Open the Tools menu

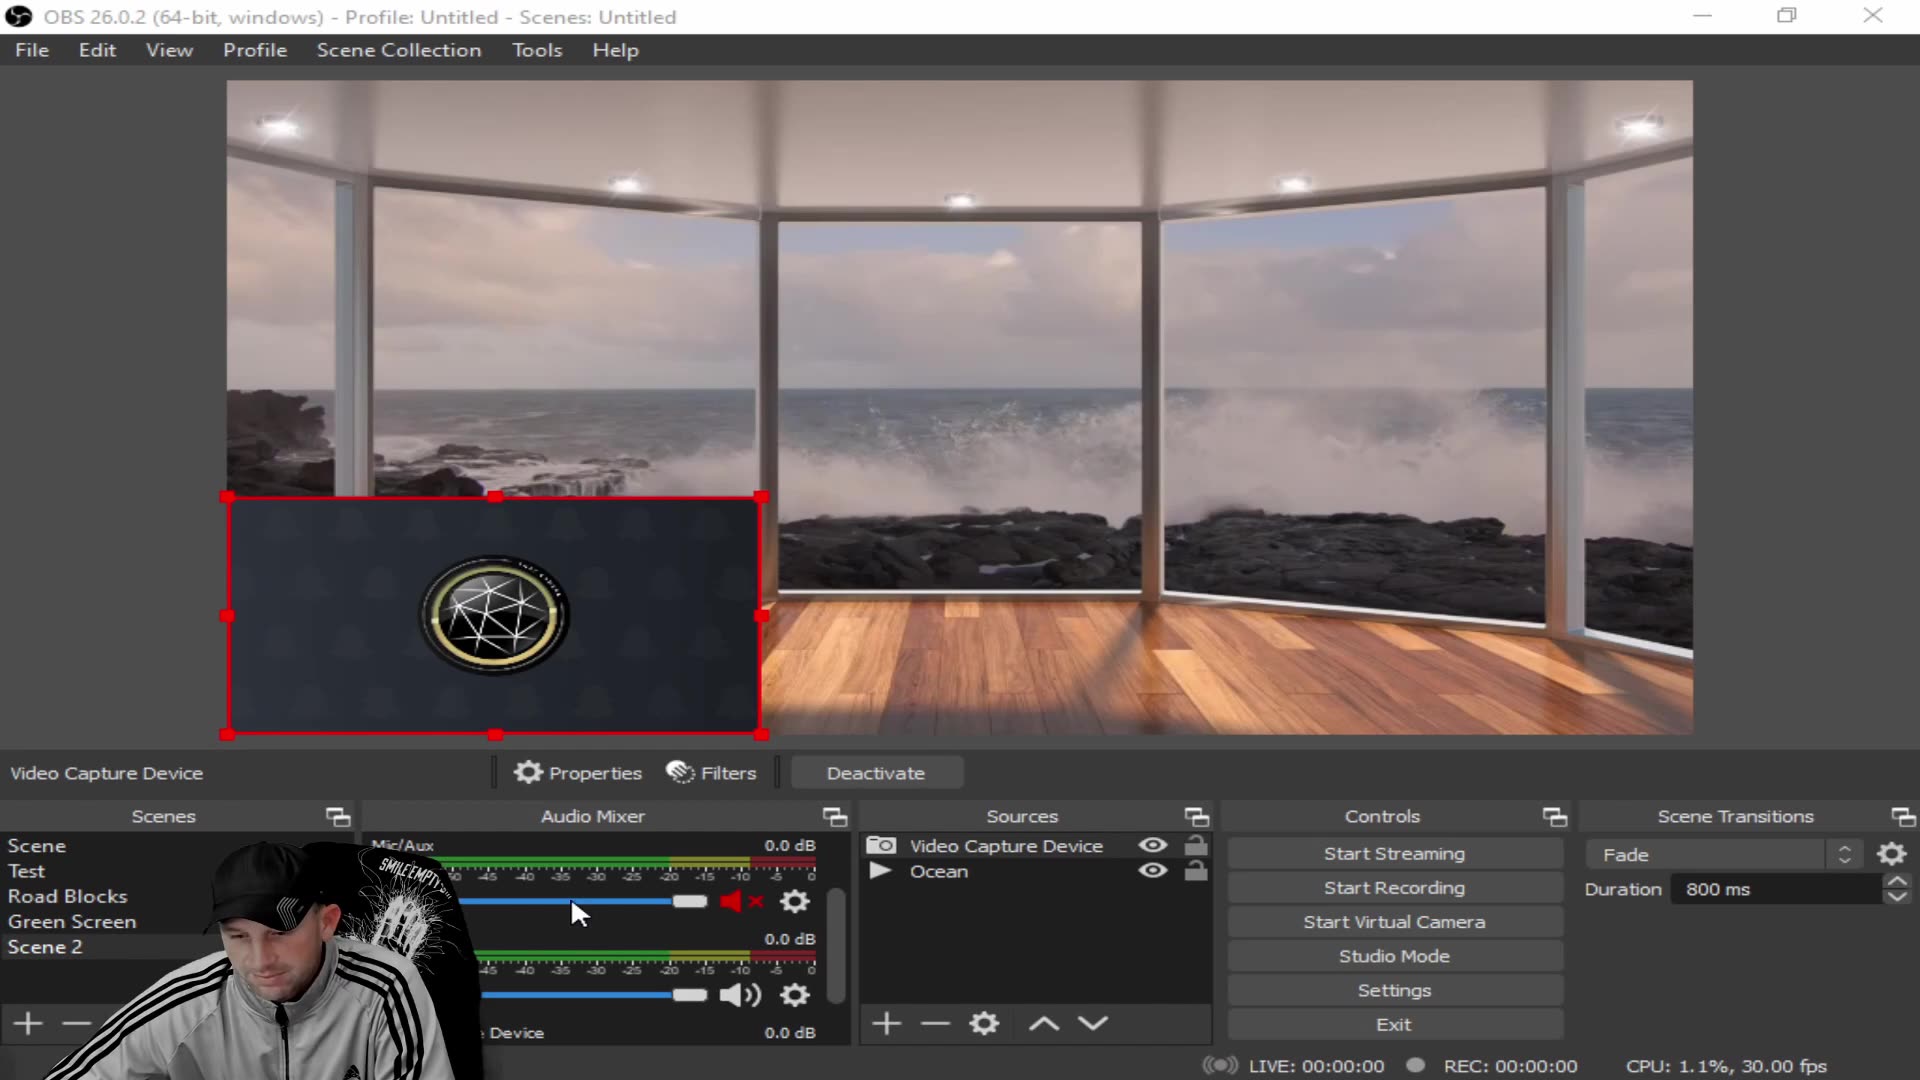click(537, 49)
